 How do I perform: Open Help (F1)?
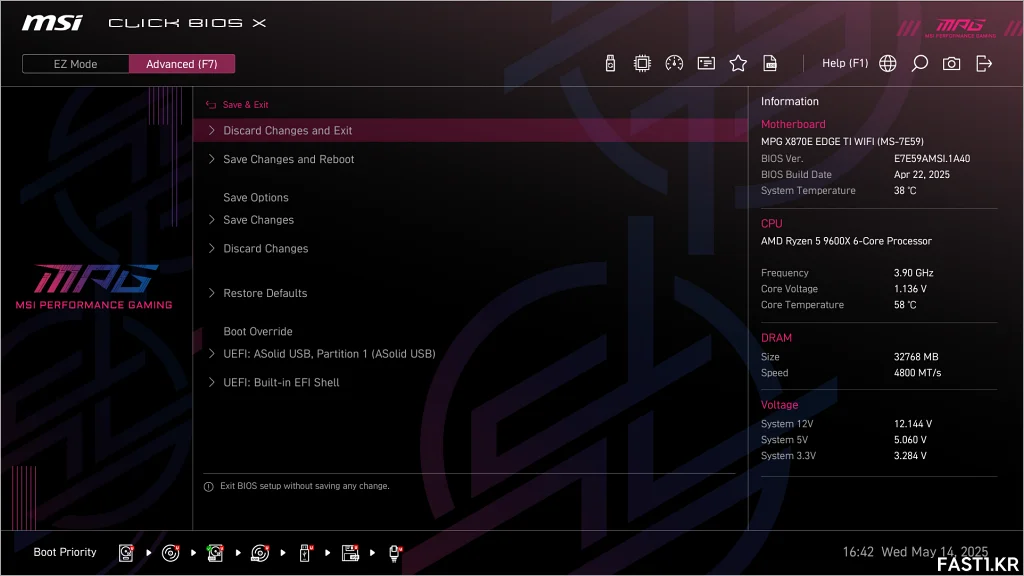[x=844, y=63]
